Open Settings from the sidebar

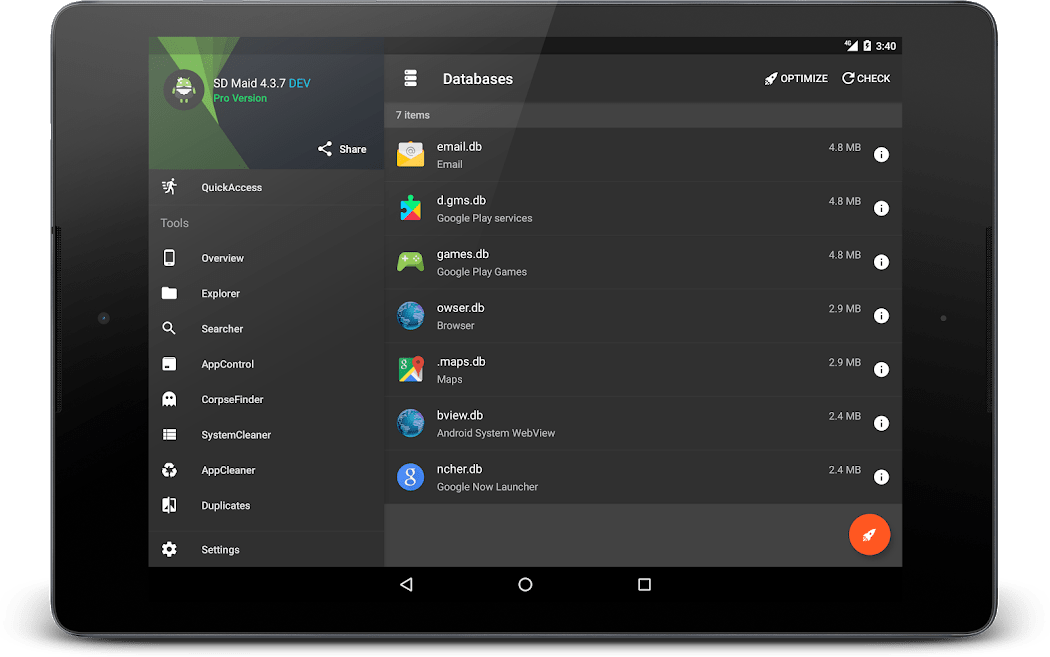tap(220, 549)
